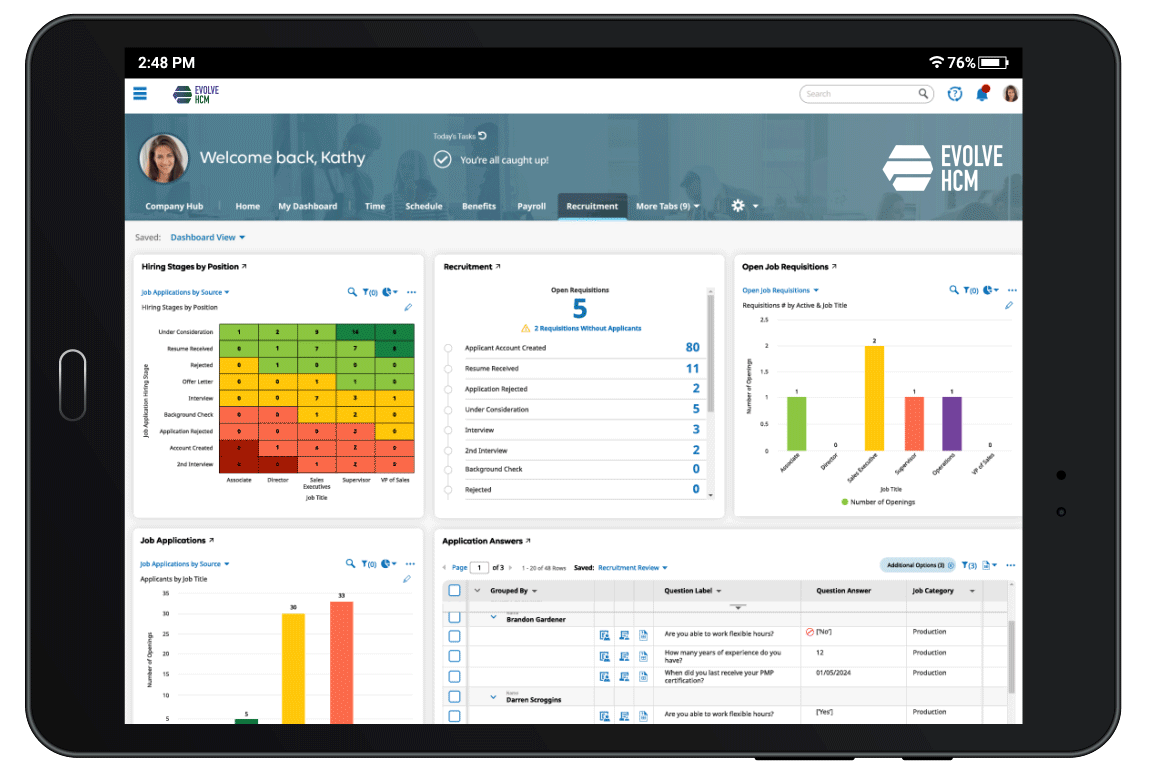Open Question Label column menu
The width and height of the screenshot is (1150, 770).
pyautogui.click(x=719, y=591)
